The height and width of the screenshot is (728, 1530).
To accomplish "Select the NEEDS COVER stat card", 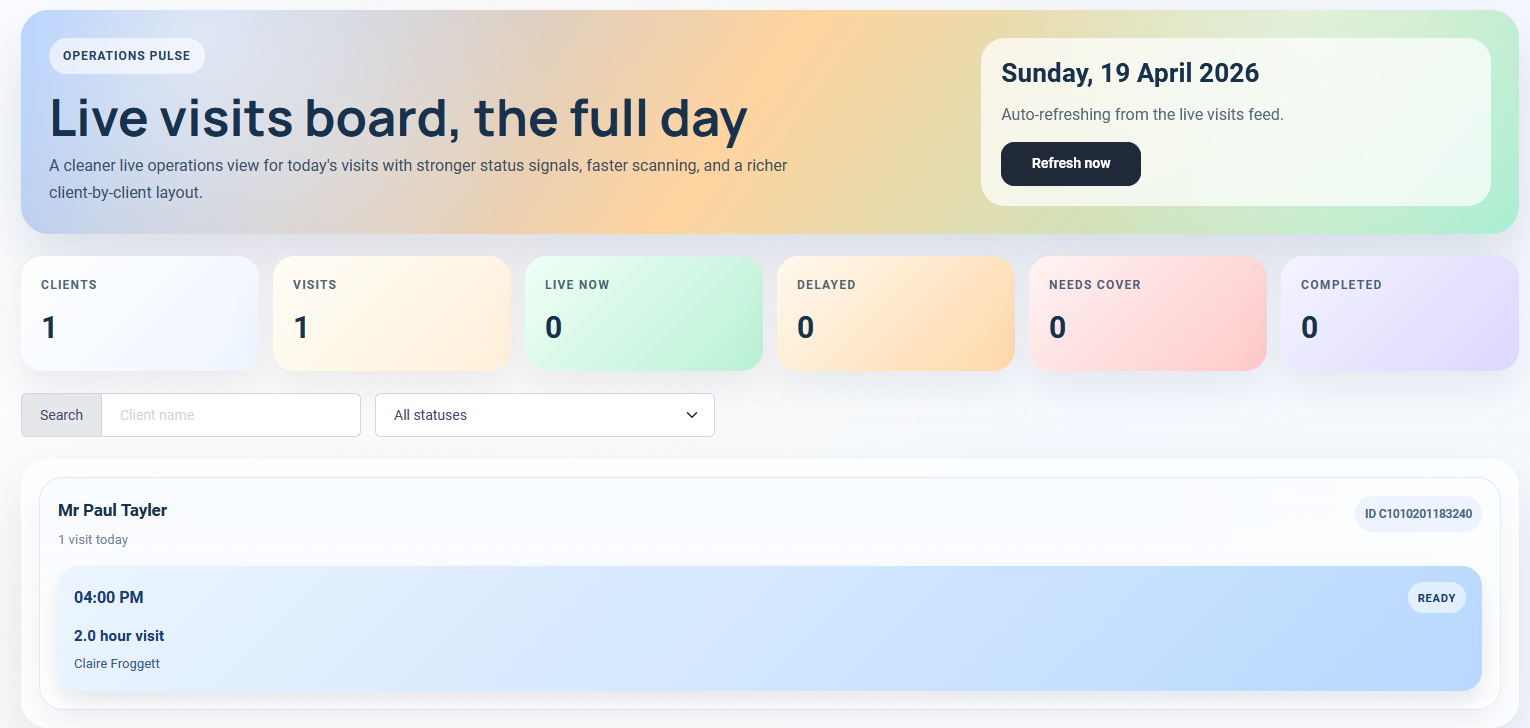I will tap(1147, 313).
